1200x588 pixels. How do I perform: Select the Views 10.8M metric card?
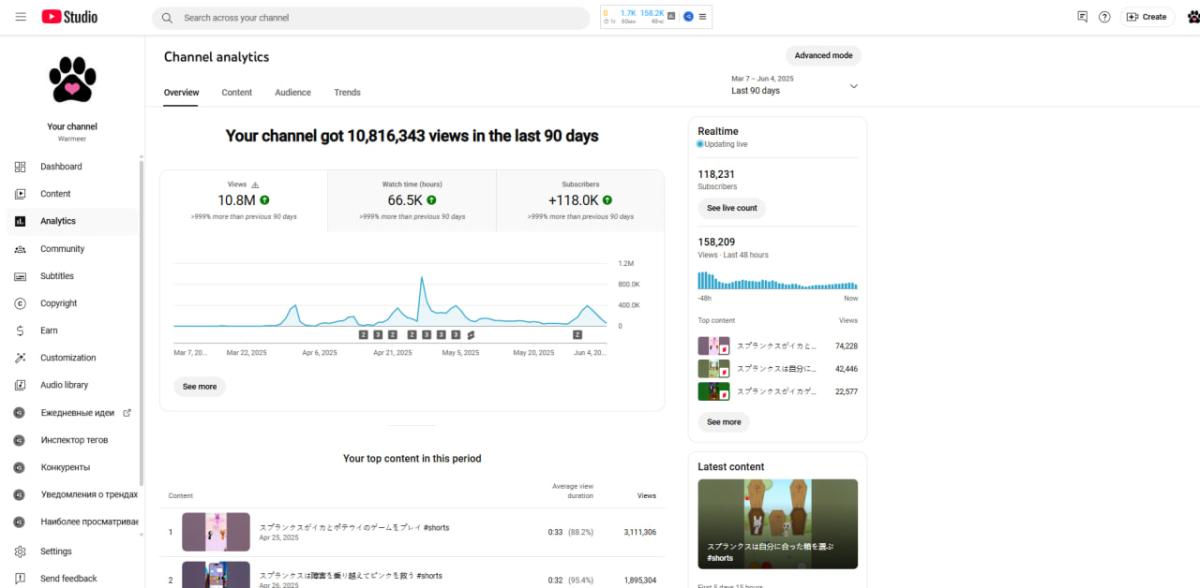pos(244,200)
